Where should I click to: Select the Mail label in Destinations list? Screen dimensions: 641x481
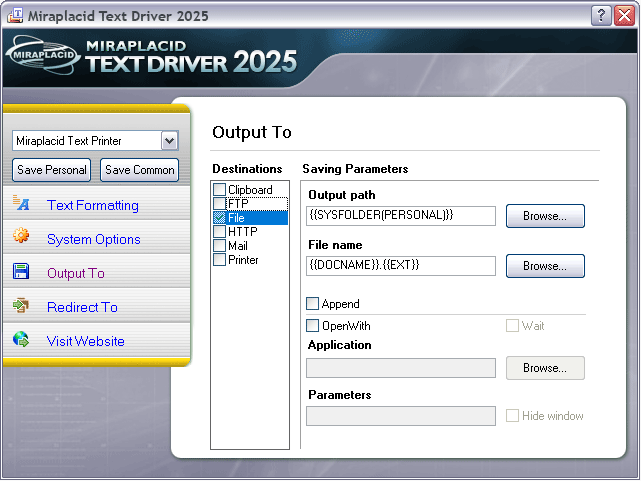(x=238, y=246)
